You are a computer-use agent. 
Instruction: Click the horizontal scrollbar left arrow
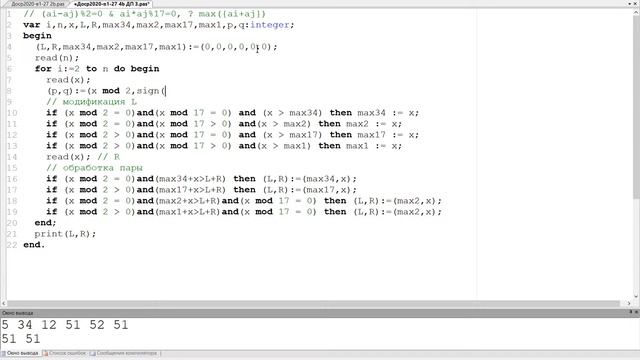tap(4, 303)
